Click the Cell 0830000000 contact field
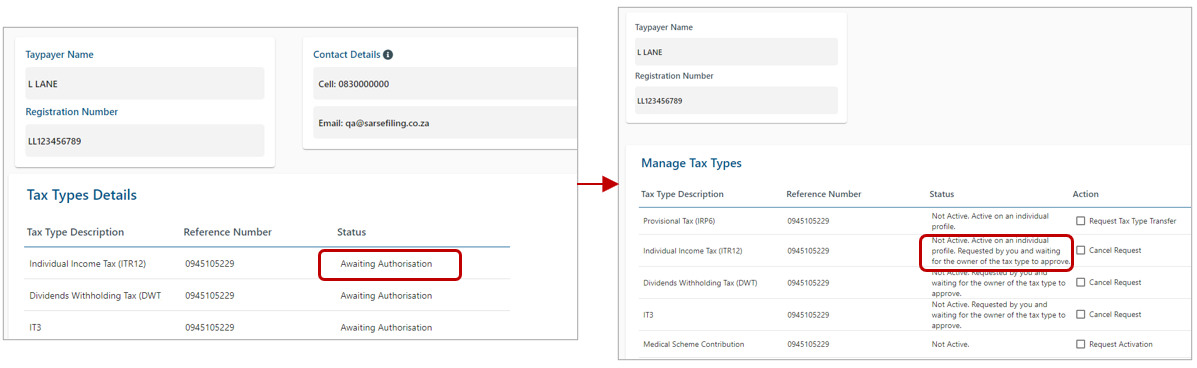The width and height of the screenshot is (1197, 368). (x=444, y=84)
